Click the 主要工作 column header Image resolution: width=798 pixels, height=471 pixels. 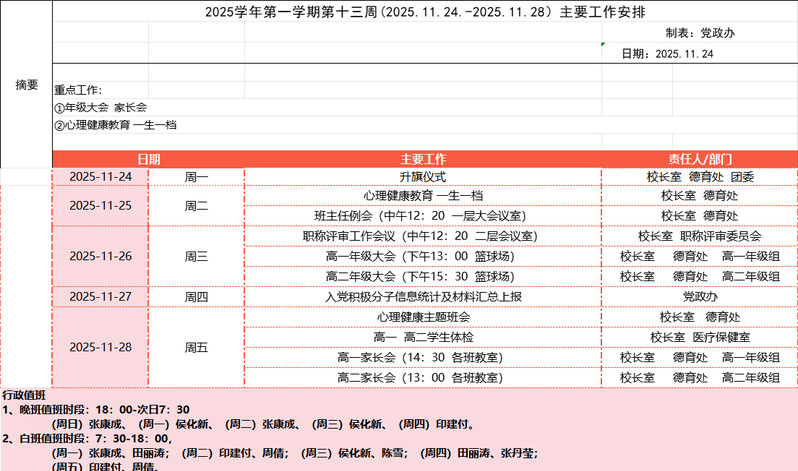[422, 159]
